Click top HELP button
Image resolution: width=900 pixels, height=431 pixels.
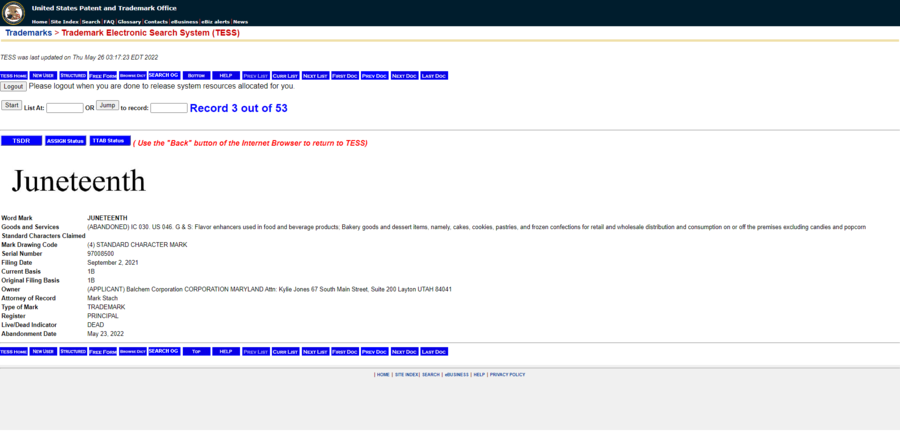click(226, 76)
